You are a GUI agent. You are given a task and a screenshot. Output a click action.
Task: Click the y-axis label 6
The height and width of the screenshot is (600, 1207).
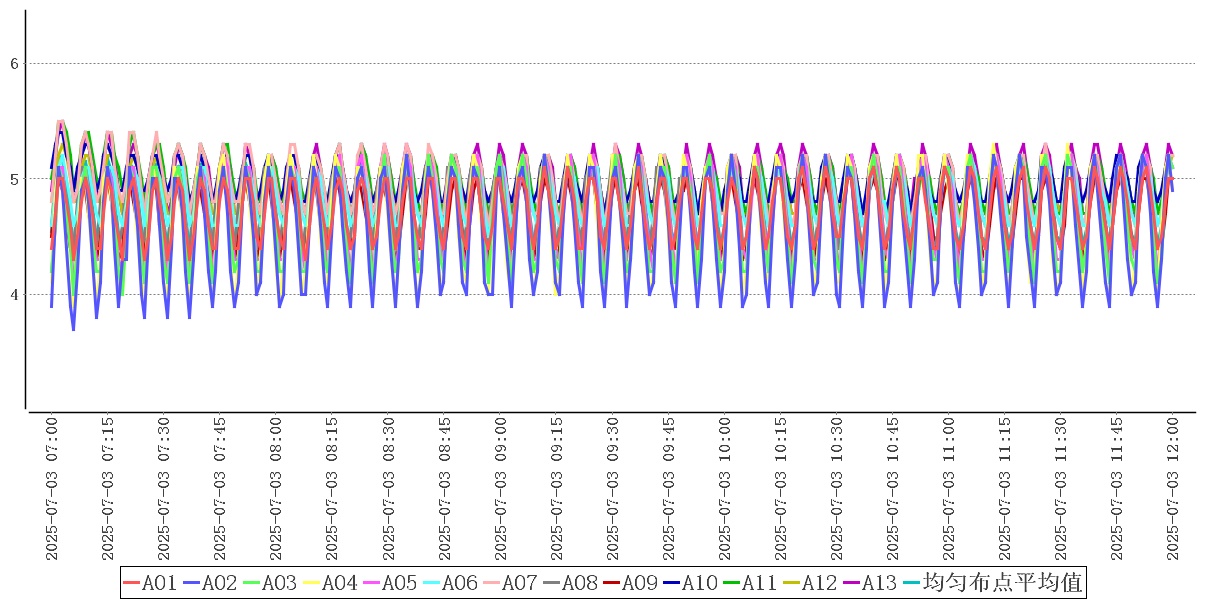coord(14,64)
